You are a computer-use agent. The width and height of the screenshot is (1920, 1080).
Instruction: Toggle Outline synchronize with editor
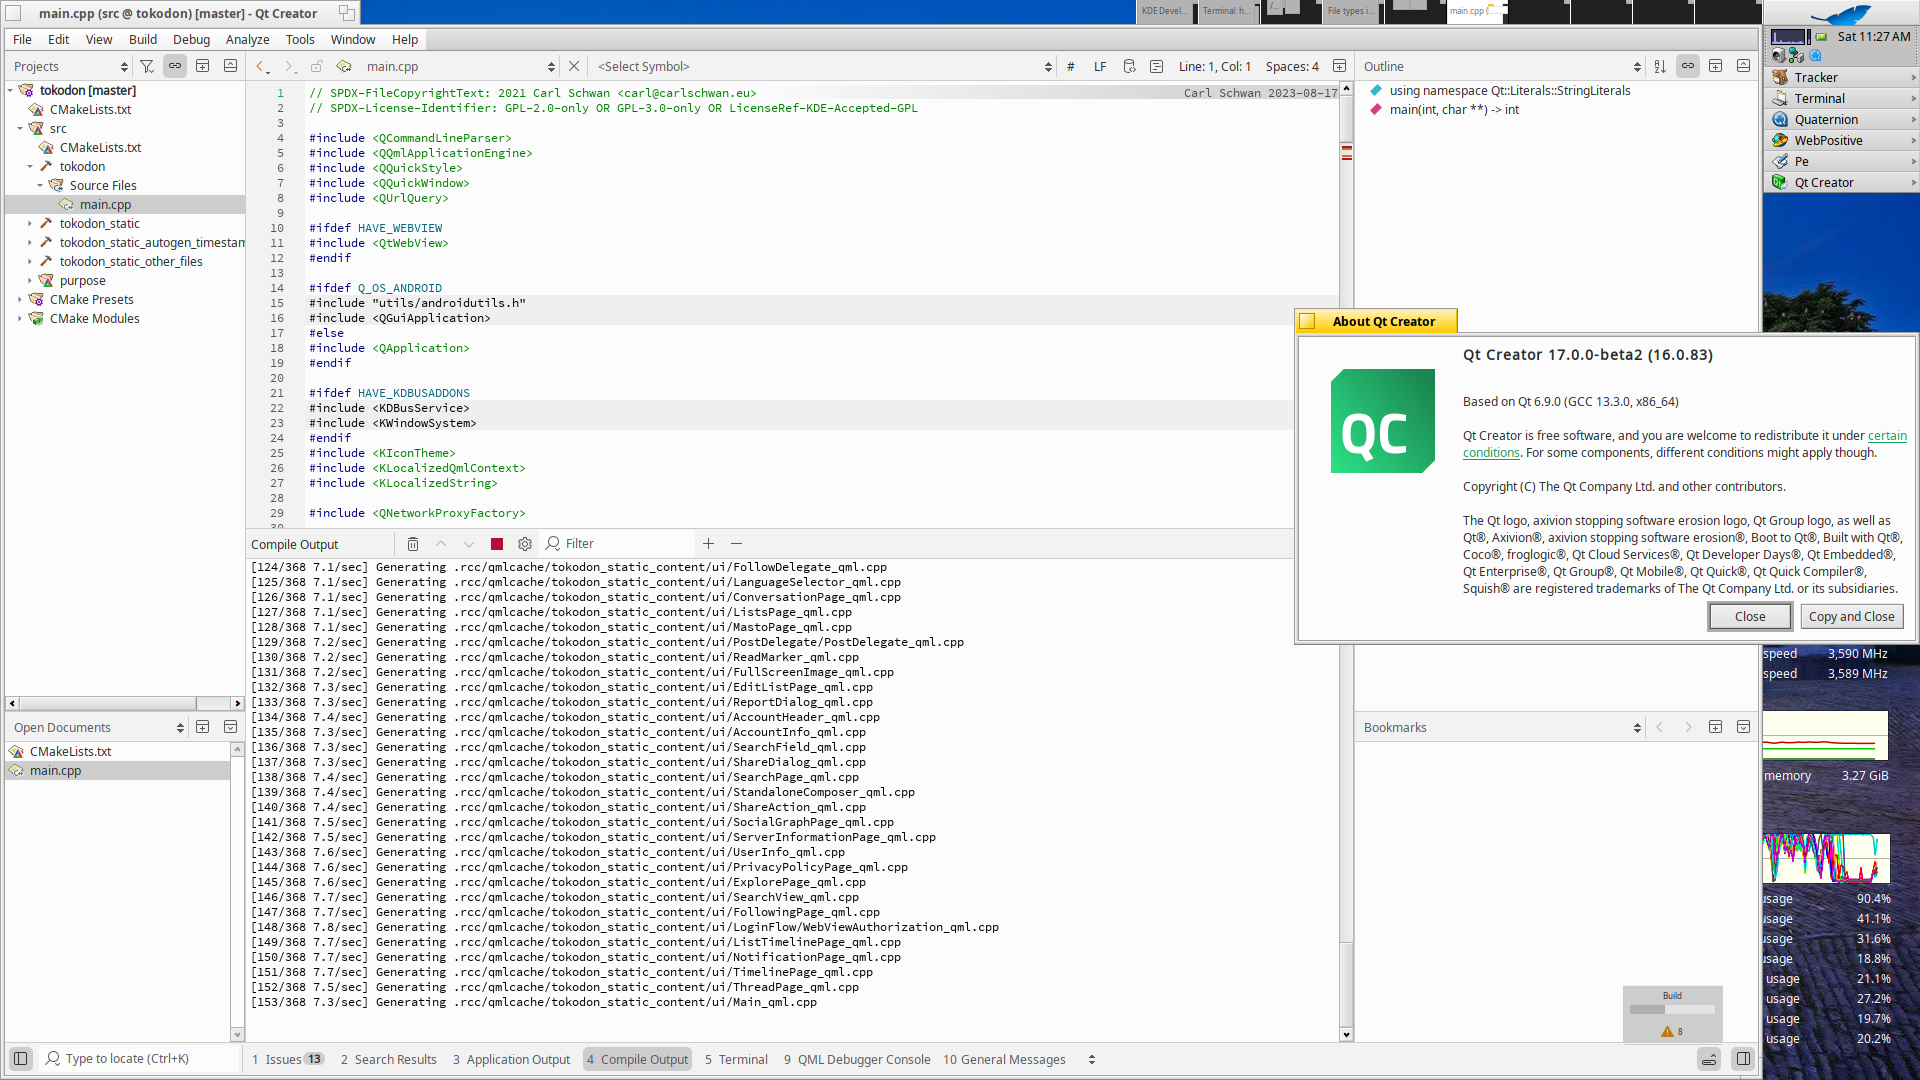(x=1688, y=66)
